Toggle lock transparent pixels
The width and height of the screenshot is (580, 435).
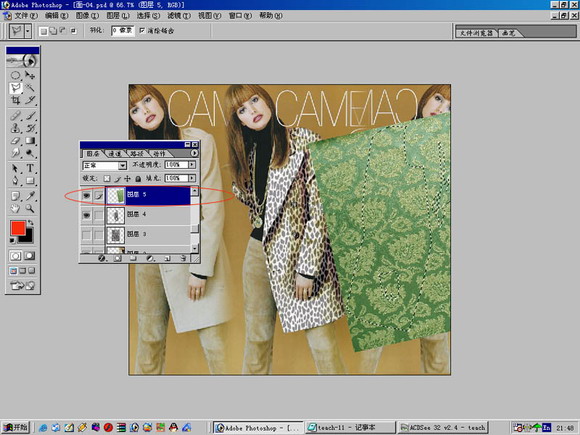click(107, 179)
